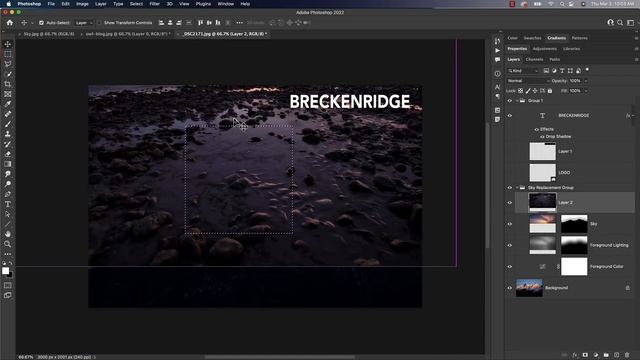Toggle the Show Transform Controls checkbox
The image size is (640, 360).
pos(100,23)
